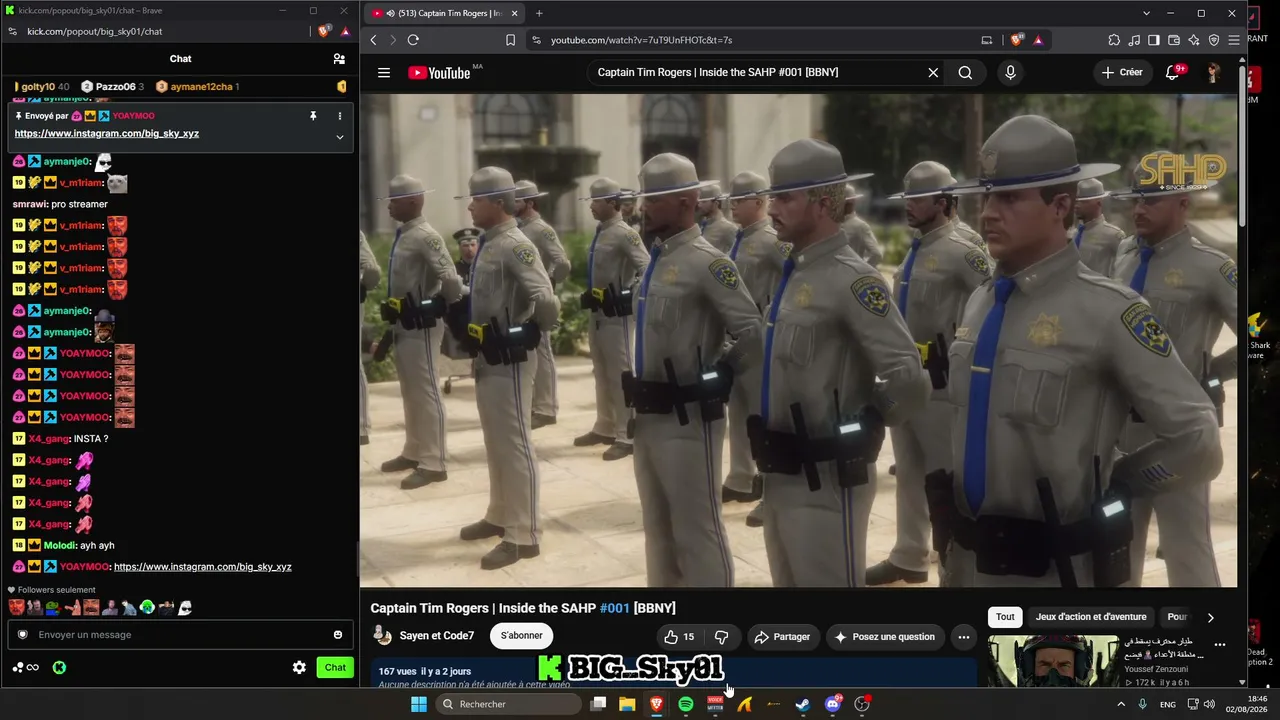Viewport: 1280px width, 720px height.
Task: Show more filter chips with right arrow
Action: (x=1210, y=617)
